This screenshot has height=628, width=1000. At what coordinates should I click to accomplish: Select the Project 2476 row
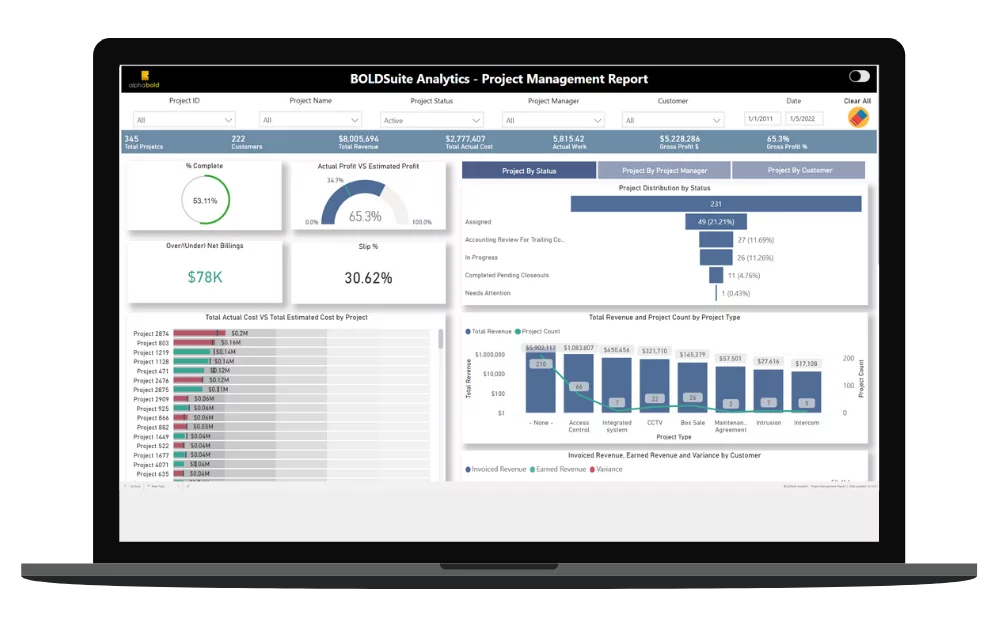[x=281, y=380]
